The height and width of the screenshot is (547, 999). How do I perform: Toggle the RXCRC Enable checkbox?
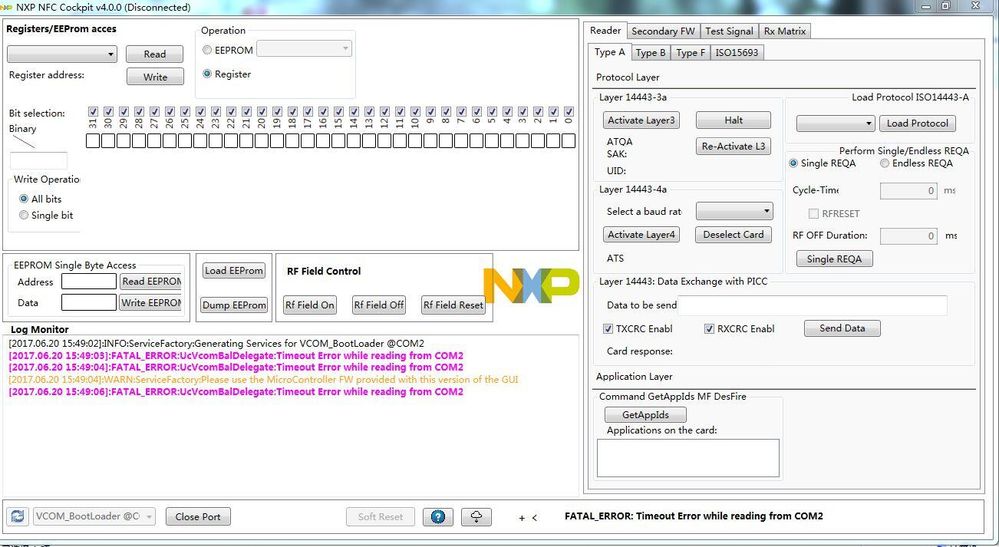tap(709, 329)
